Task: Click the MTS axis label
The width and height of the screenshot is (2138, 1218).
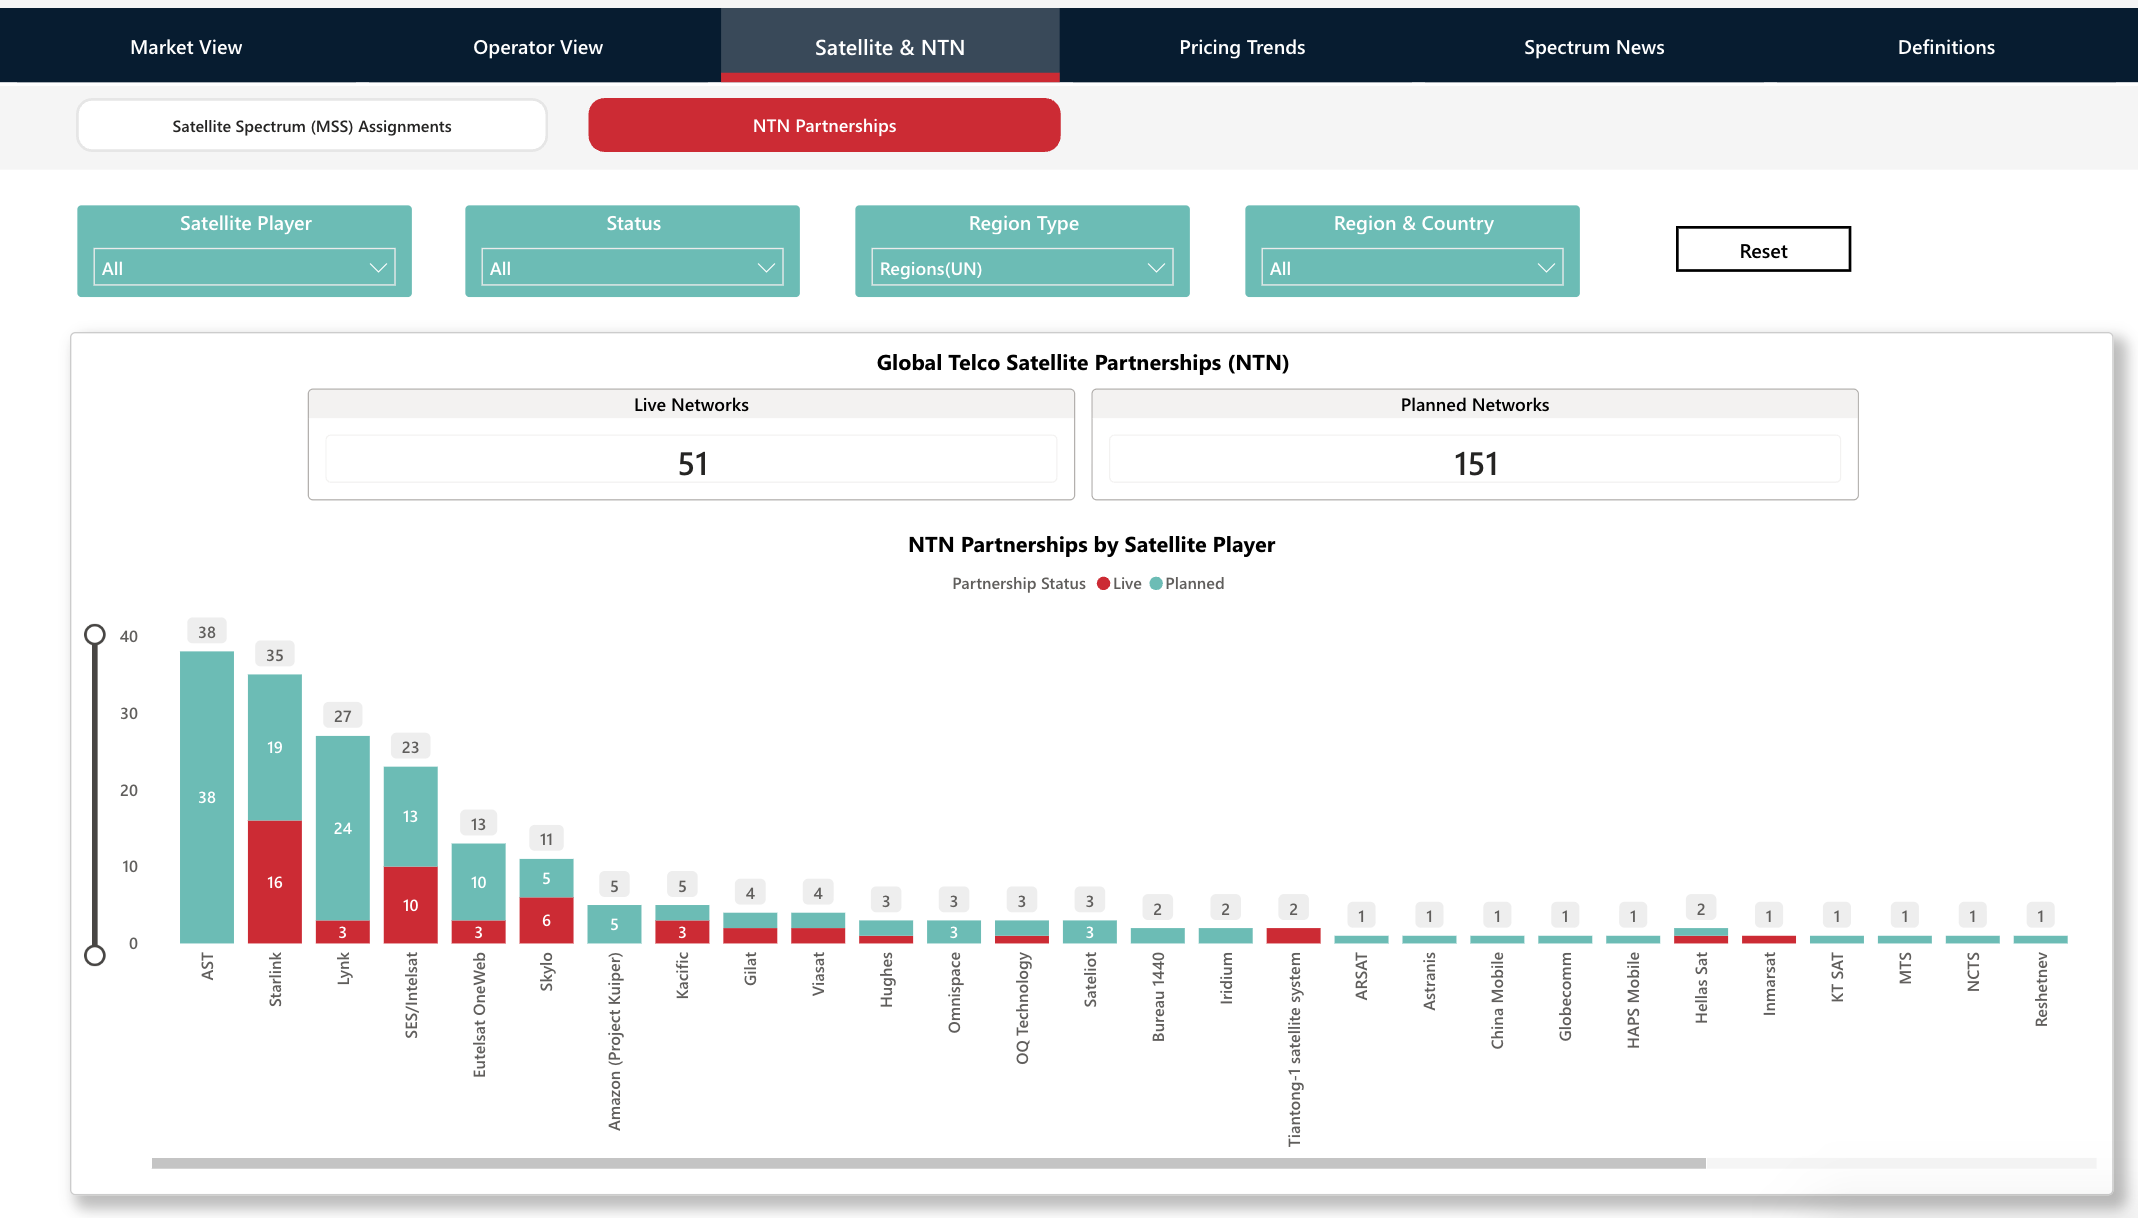Action: (1905, 968)
